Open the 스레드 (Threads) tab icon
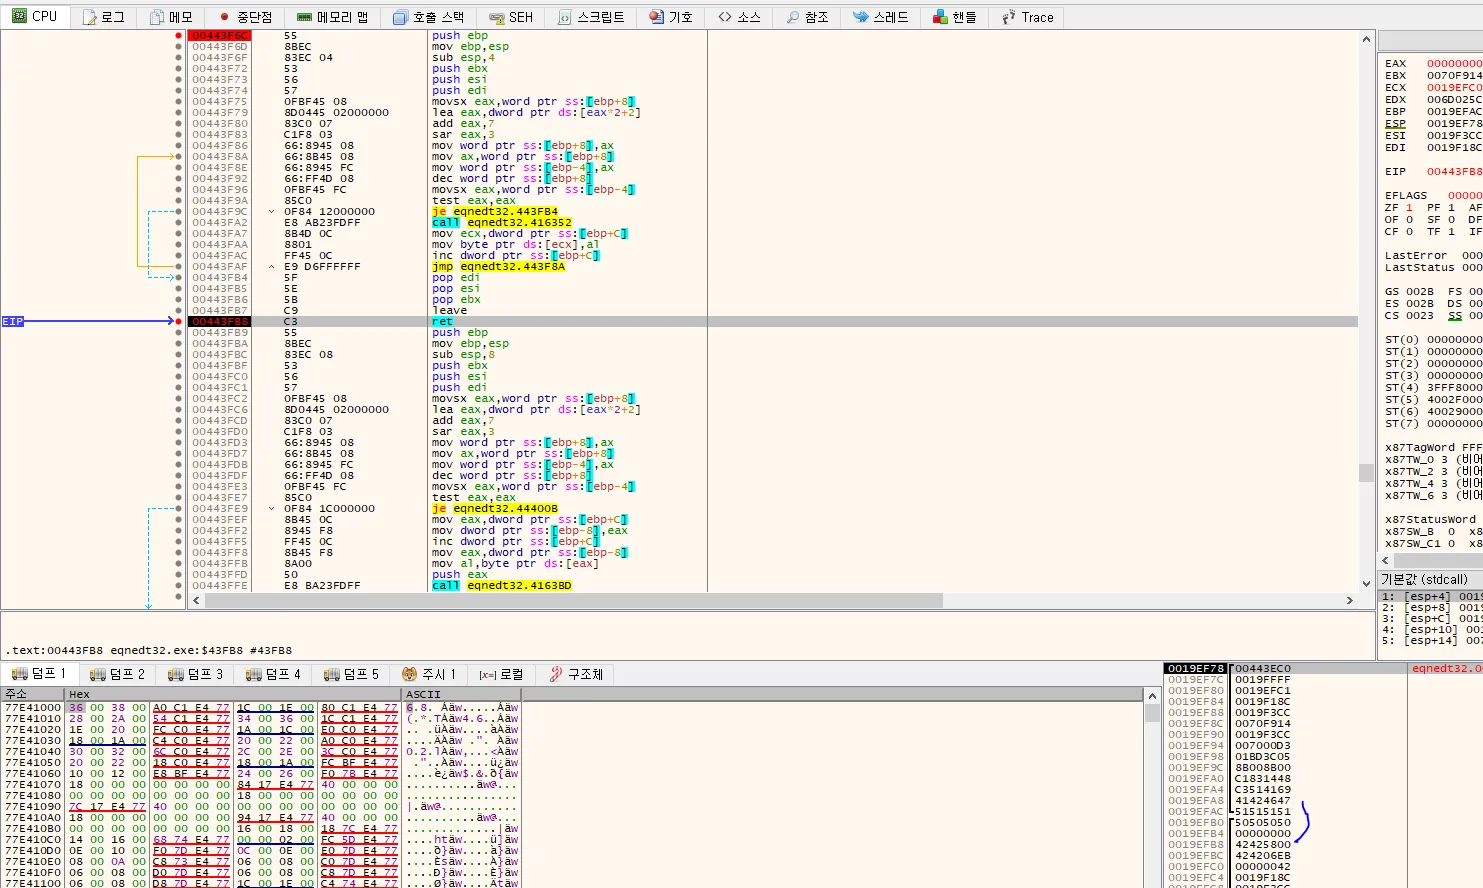This screenshot has width=1483, height=888. point(860,17)
